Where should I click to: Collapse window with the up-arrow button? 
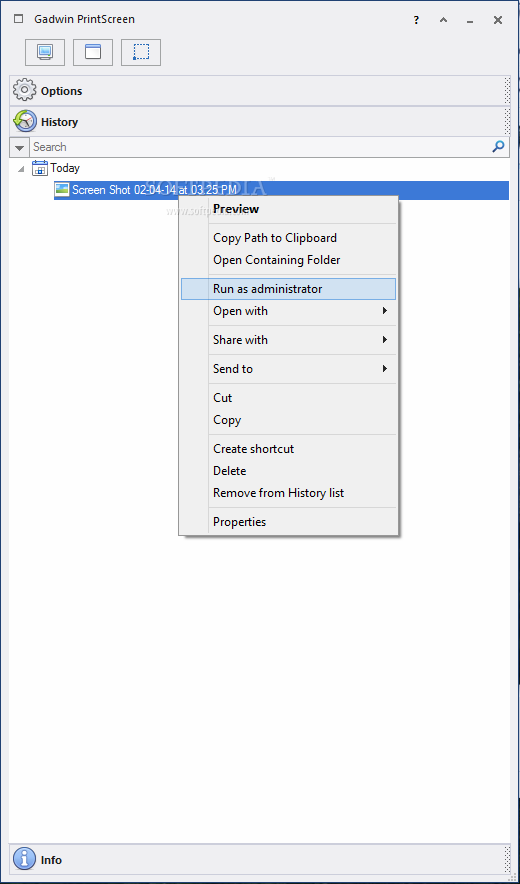click(443, 20)
